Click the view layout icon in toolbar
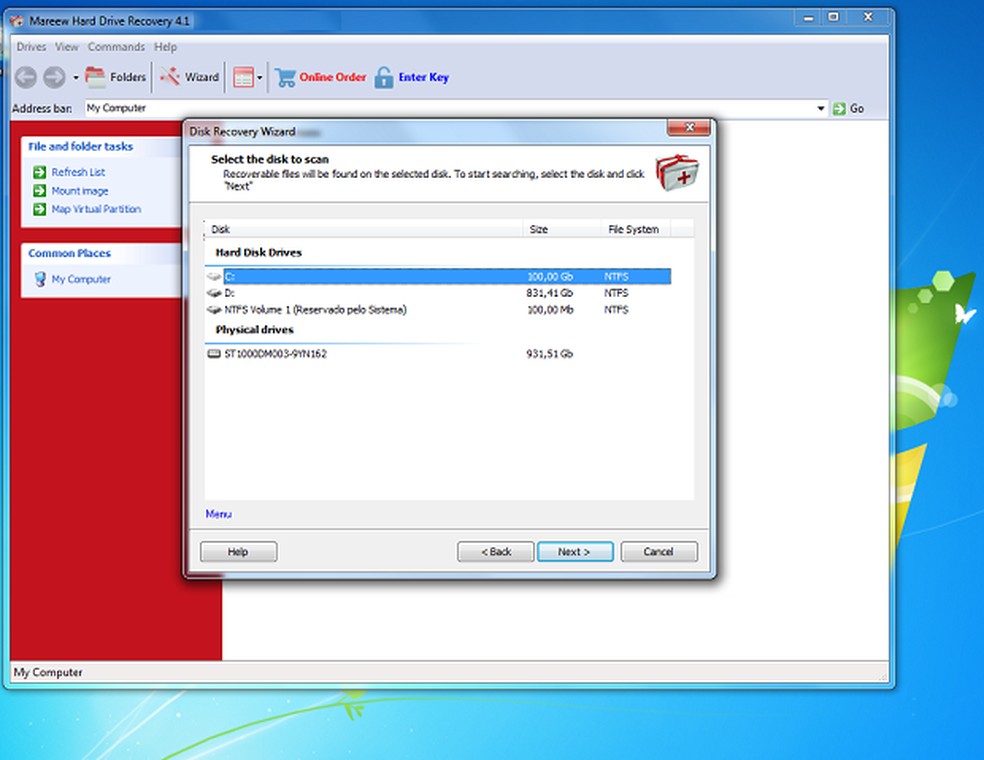The width and height of the screenshot is (984, 760). [243, 77]
